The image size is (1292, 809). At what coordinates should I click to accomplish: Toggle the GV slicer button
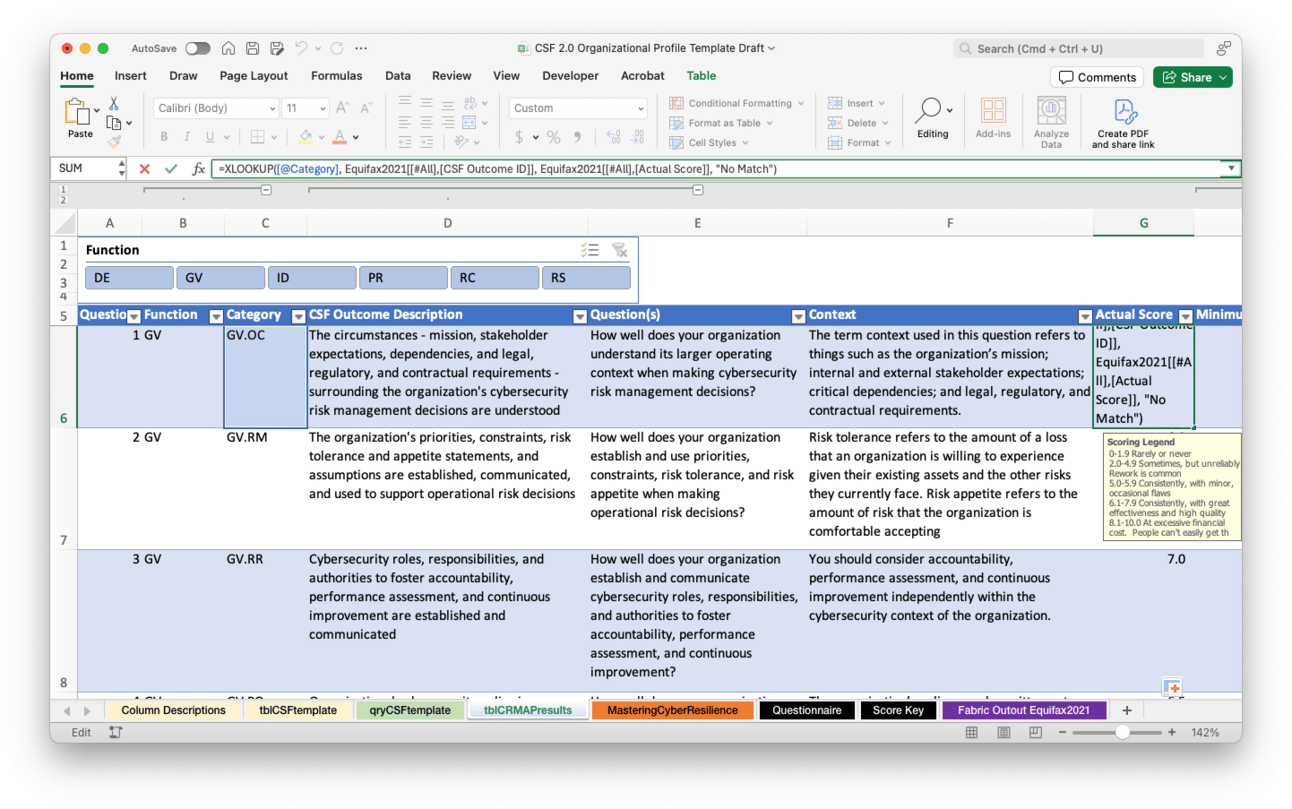(220, 278)
